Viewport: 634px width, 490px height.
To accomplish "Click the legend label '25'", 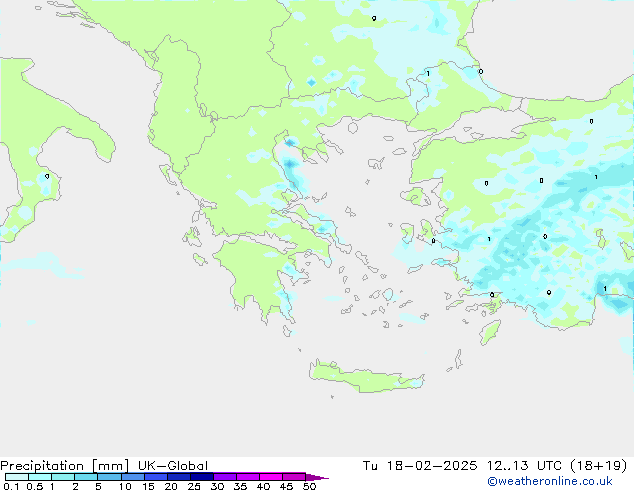I will coord(194,486).
